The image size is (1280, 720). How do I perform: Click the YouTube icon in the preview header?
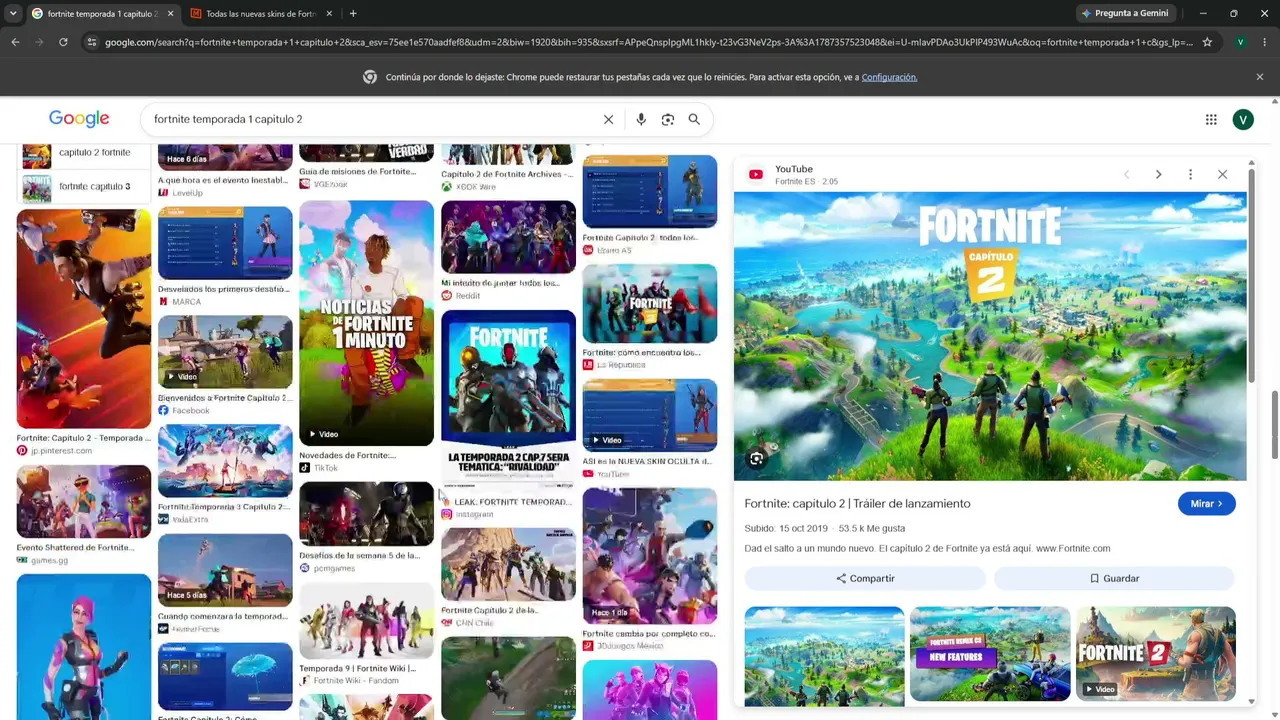pos(756,175)
